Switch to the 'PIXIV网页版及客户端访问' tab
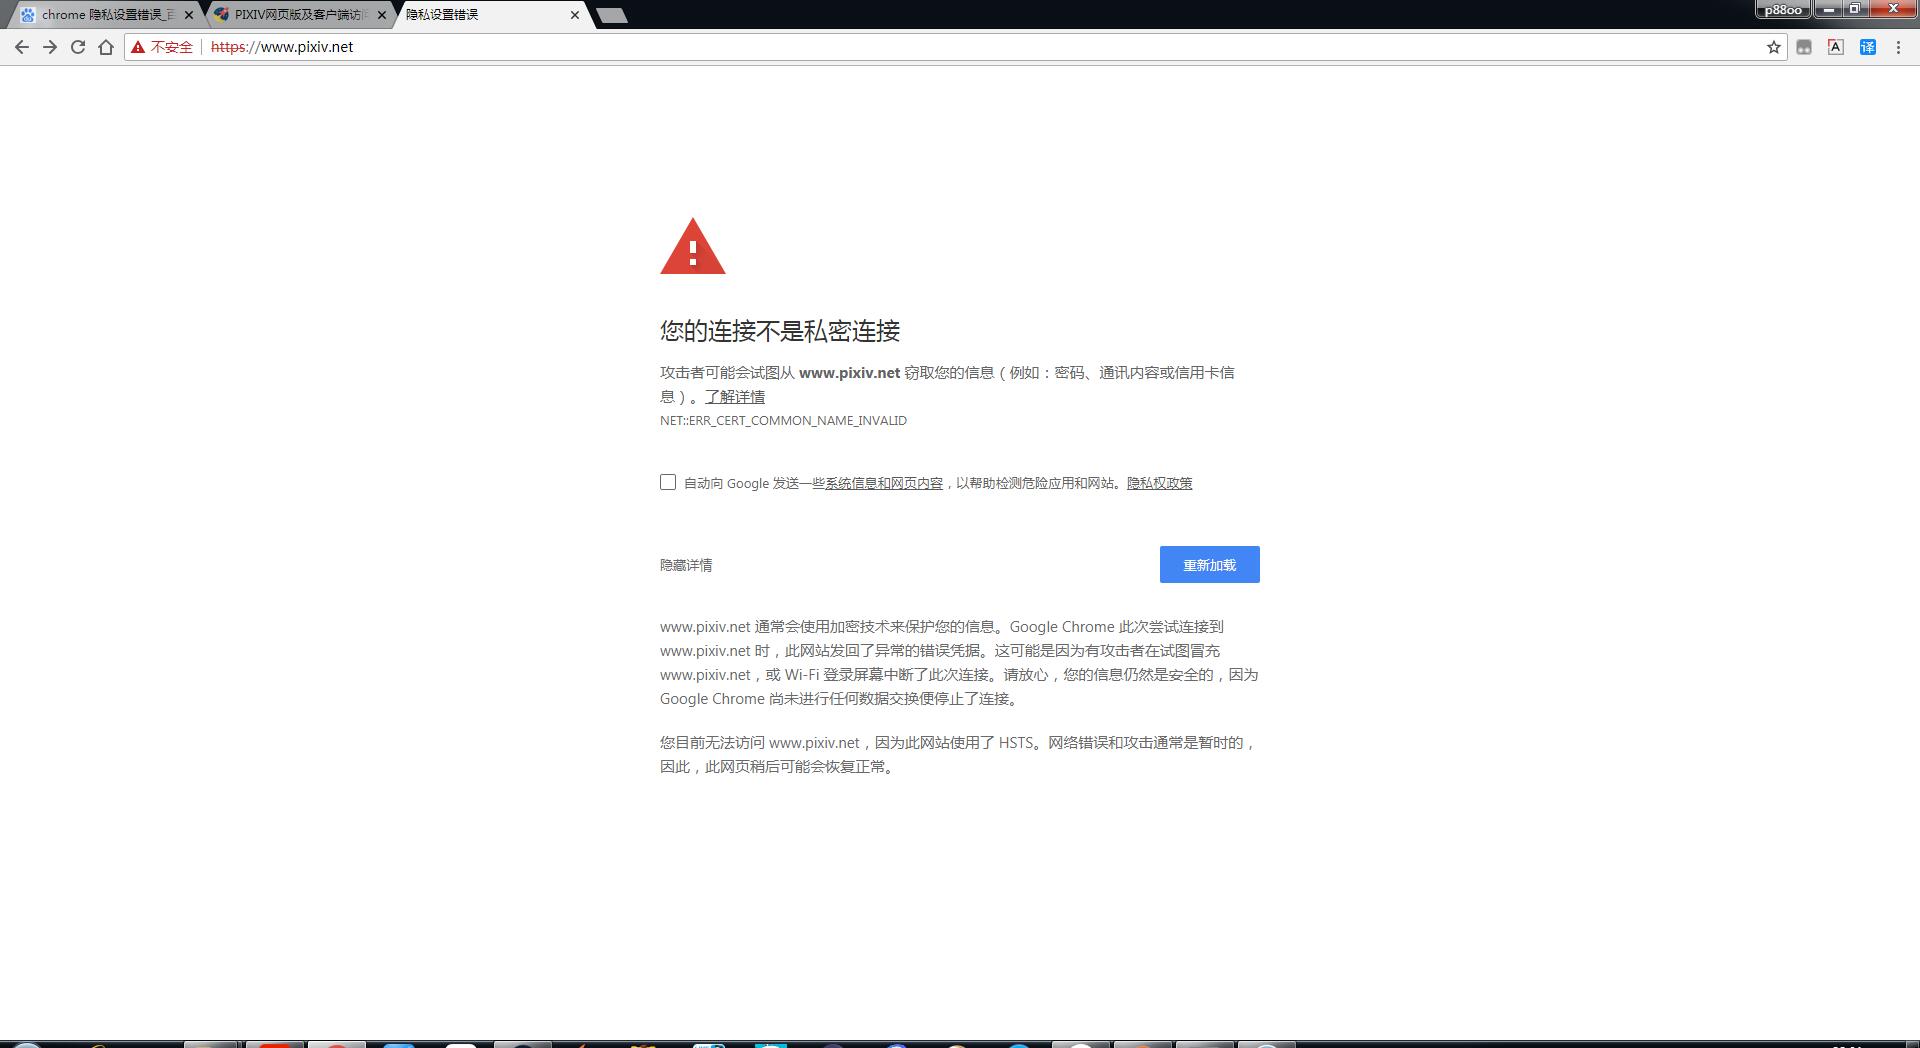Image resolution: width=1920 pixels, height=1048 pixels. click(x=298, y=15)
